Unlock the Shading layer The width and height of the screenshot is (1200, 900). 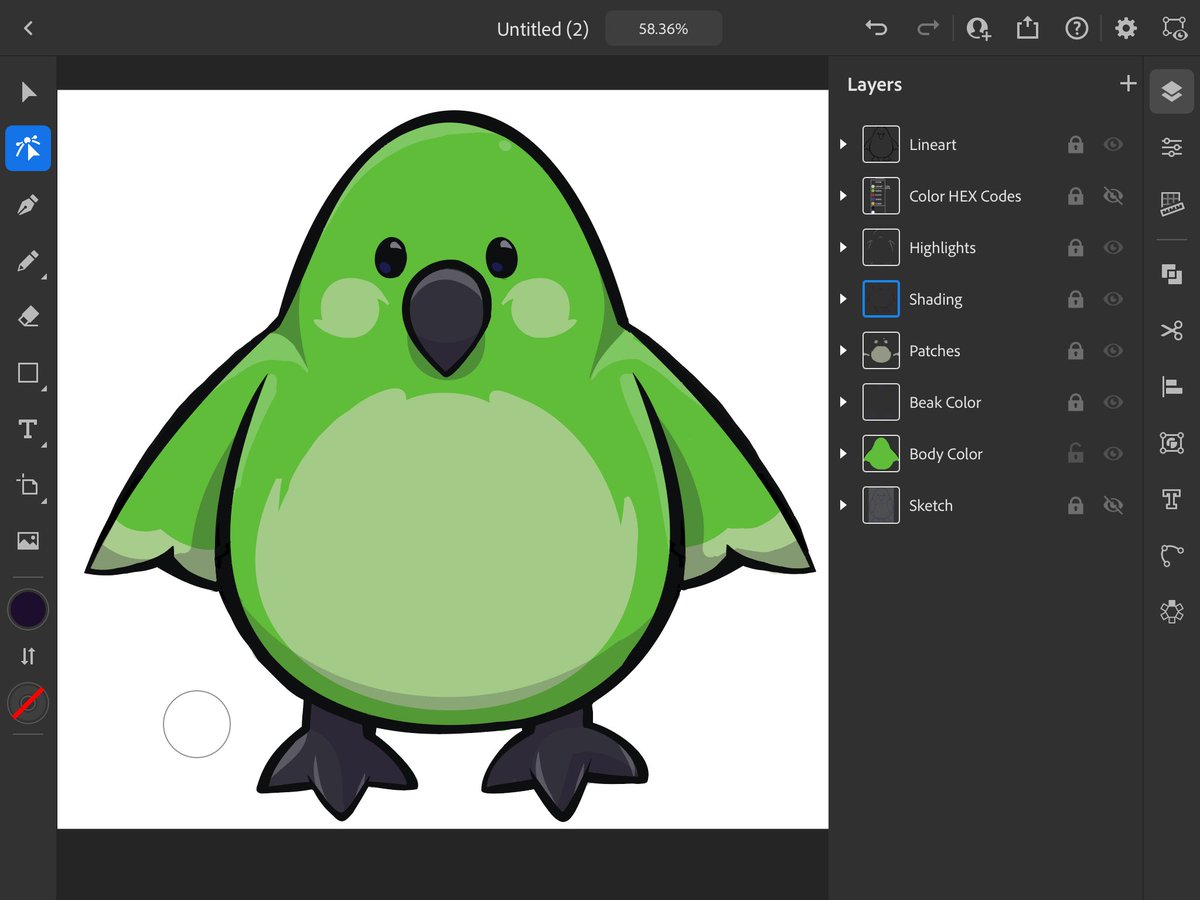coord(1076,299)
